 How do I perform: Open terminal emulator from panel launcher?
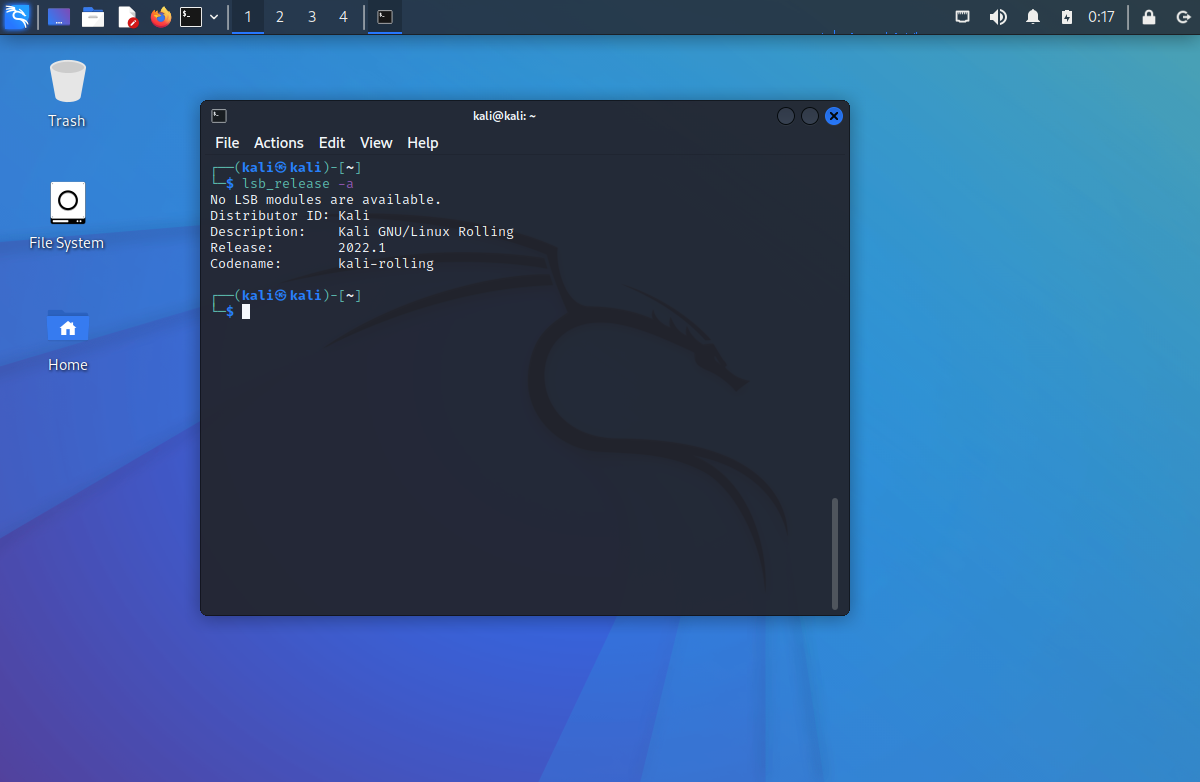[x=191, y=17]
